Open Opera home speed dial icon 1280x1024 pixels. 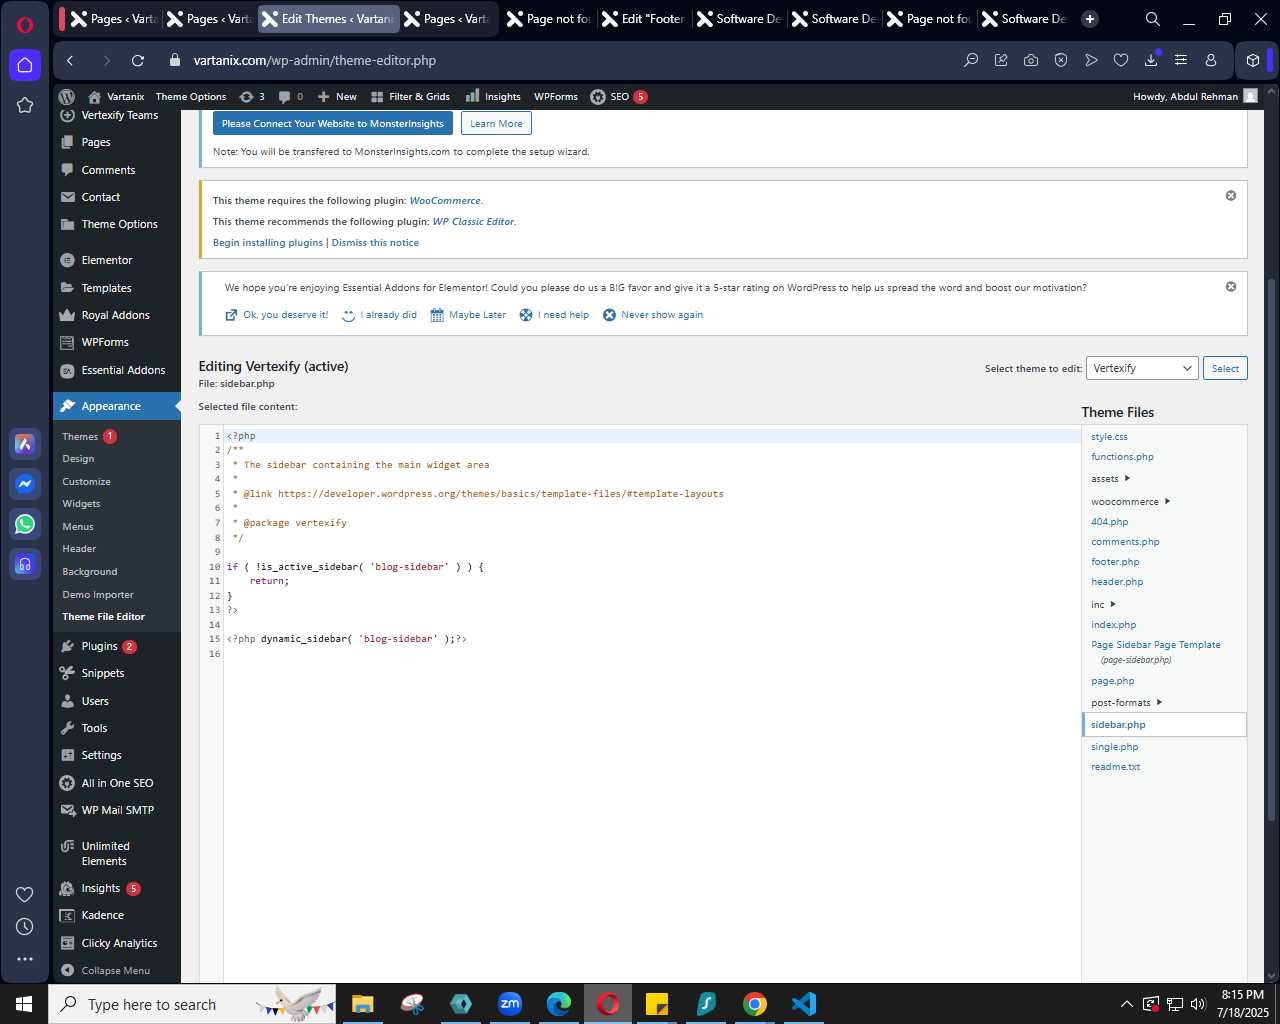click(25, 65)
